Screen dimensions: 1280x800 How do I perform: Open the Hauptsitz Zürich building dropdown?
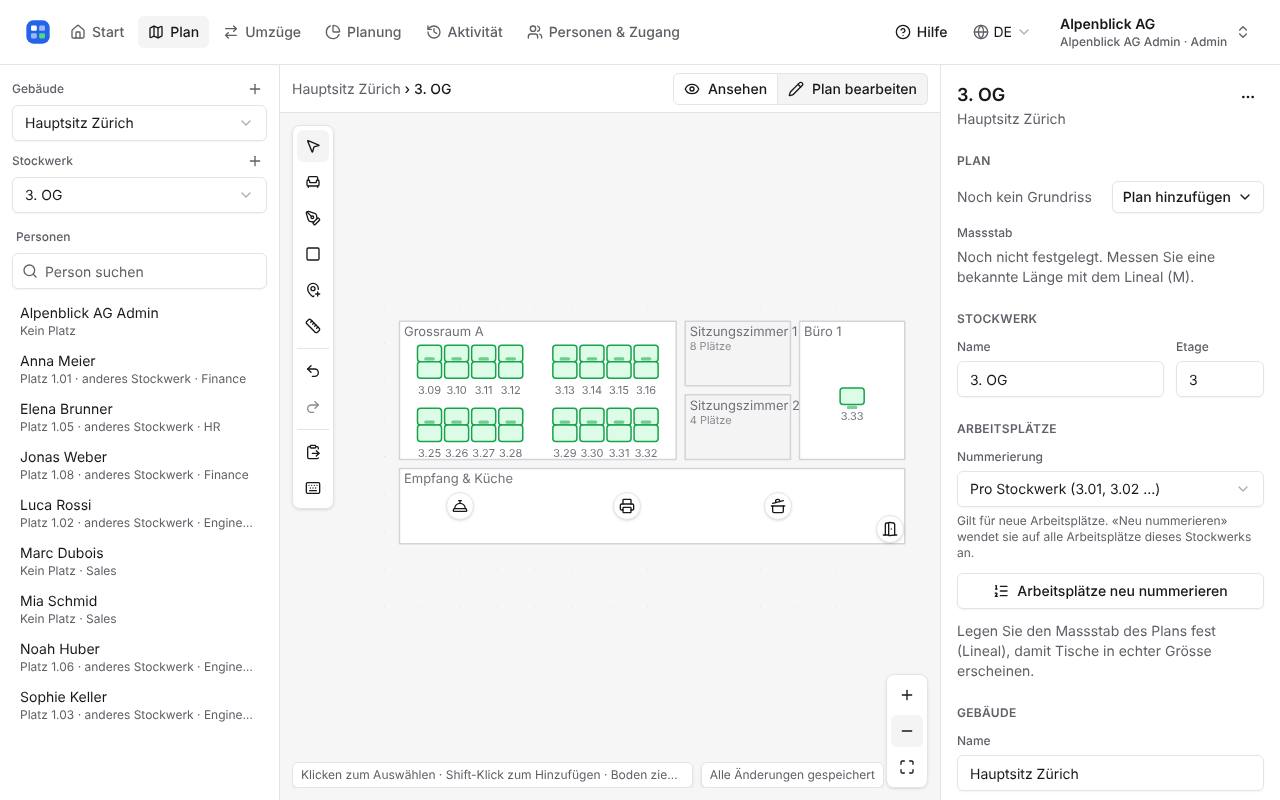(x=139, y=123)
